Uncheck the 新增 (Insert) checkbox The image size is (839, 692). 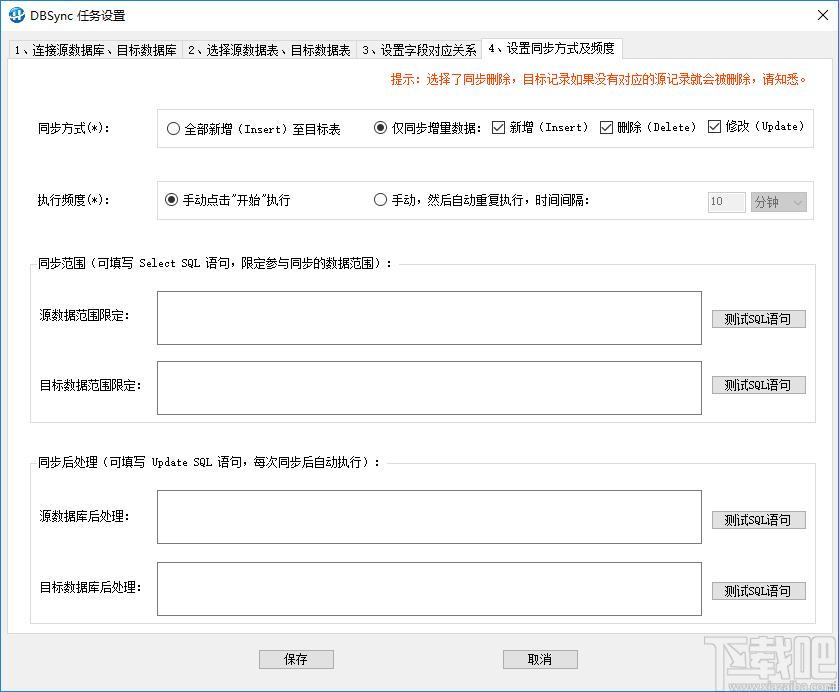(x=499, y=127)
